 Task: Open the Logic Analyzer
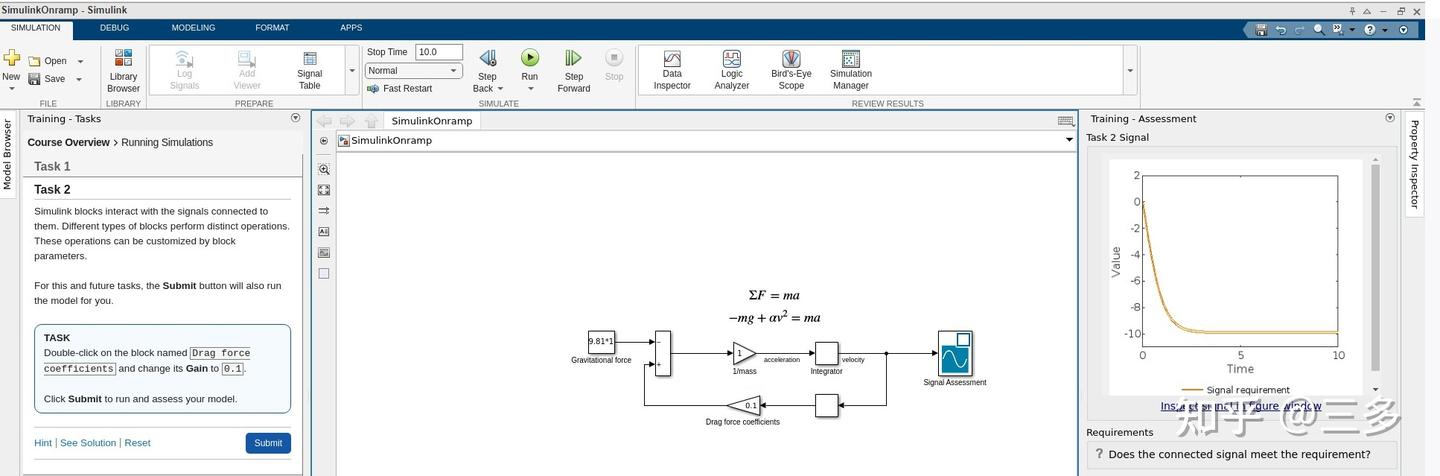[732, 71]
